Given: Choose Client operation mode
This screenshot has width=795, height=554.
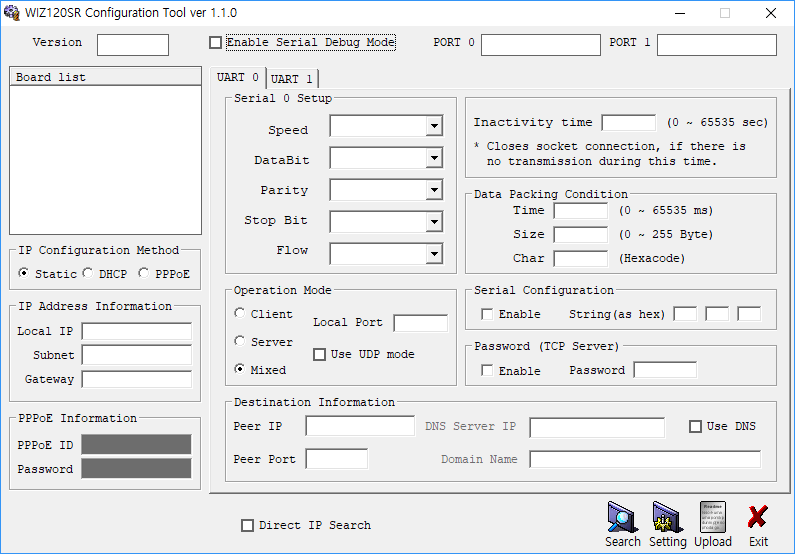Looking at the screenshot, I should [240, 313].
